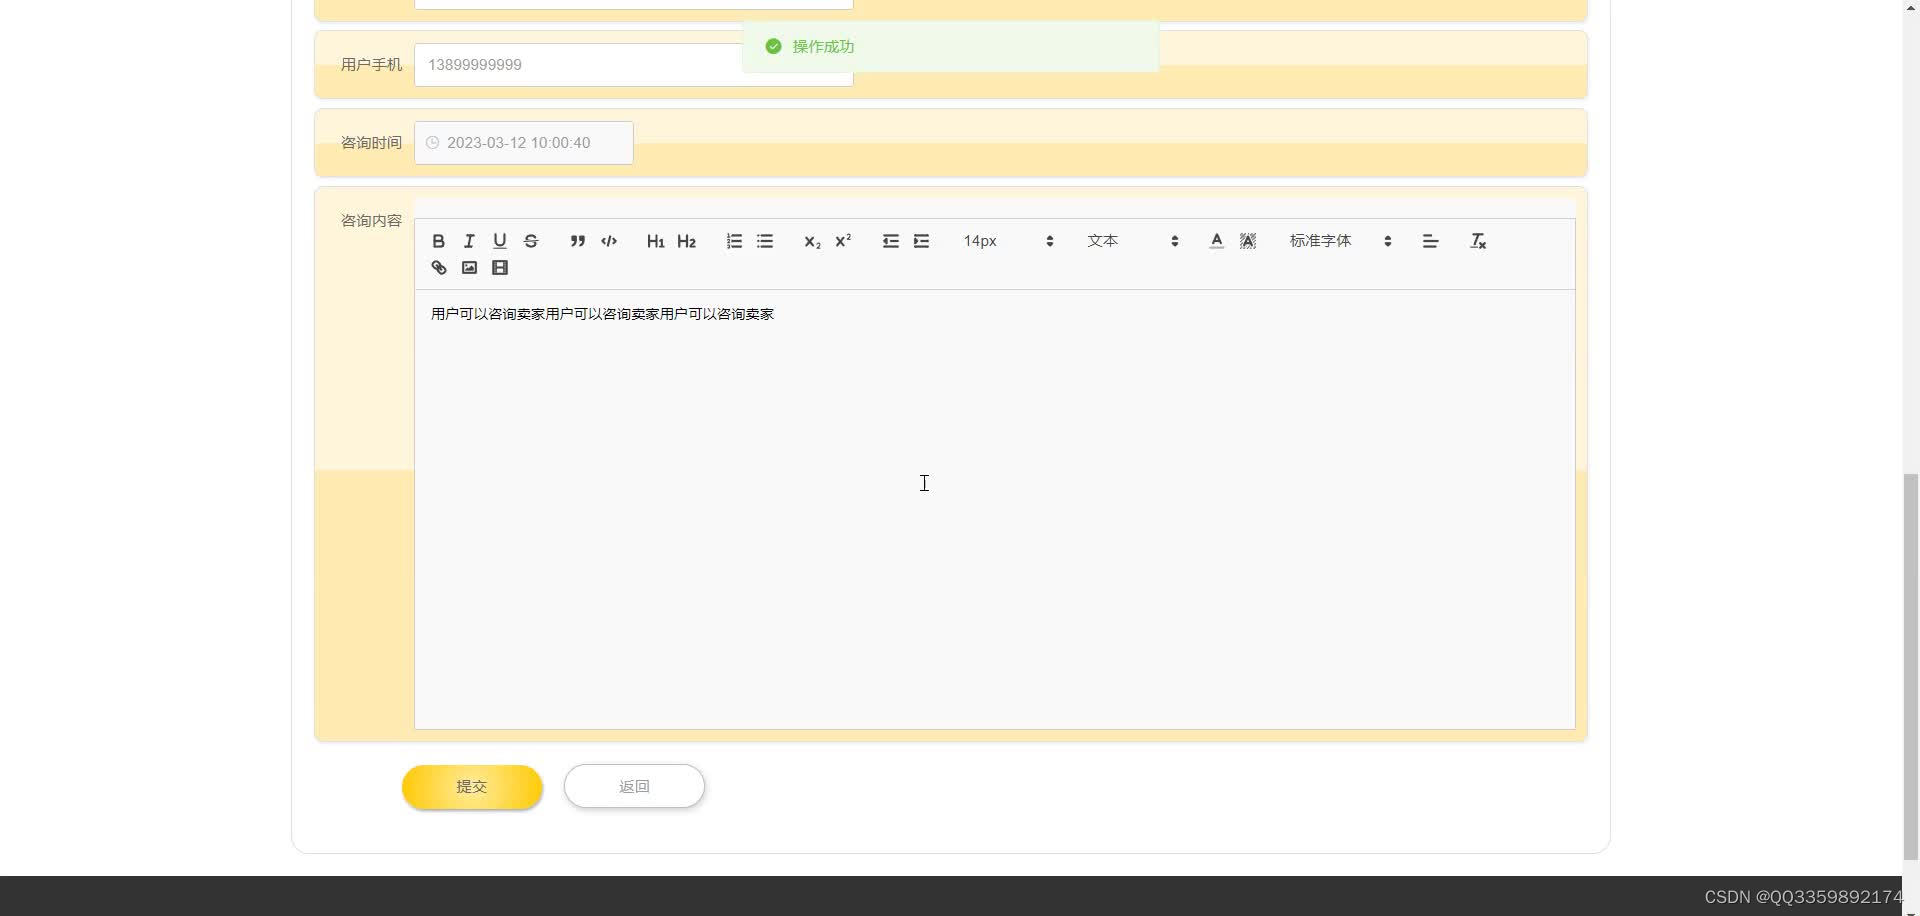This screenshot has height=916, width=1920.
Task: Click inside the 咨询内容 rich text area
Action: click(x=995, y=509)
